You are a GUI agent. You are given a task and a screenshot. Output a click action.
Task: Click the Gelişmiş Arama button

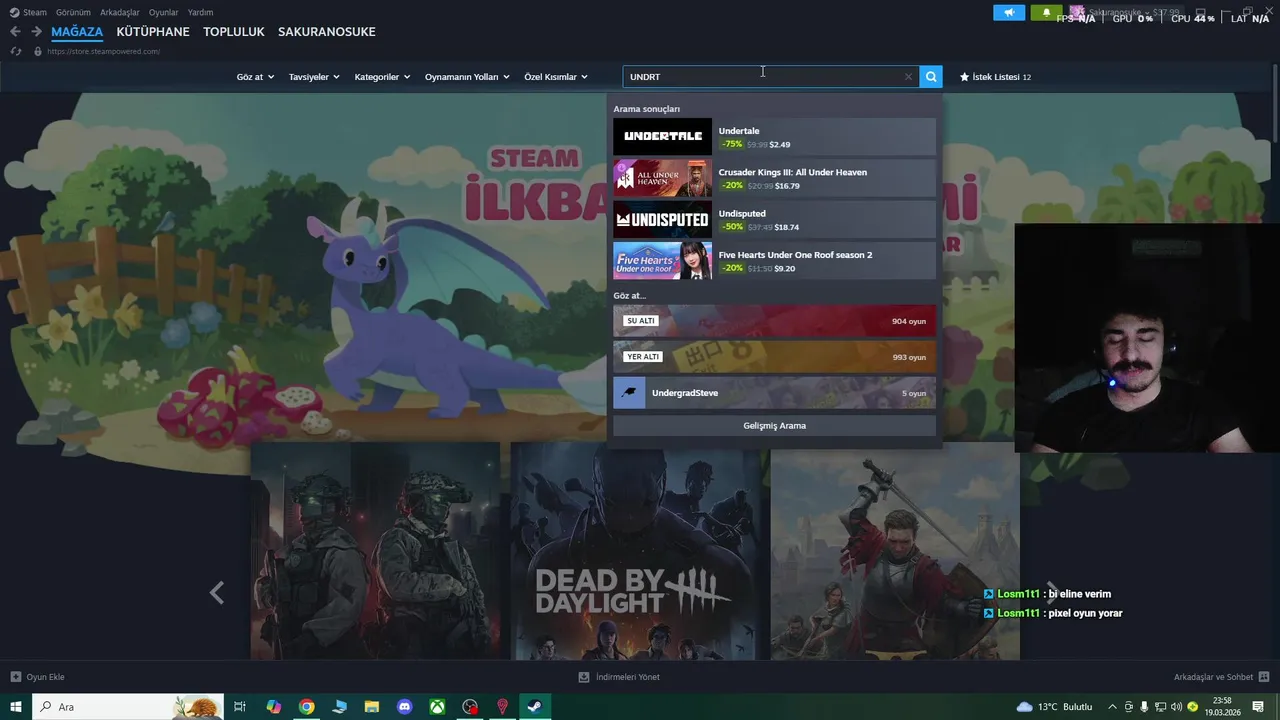pos(774,426)
